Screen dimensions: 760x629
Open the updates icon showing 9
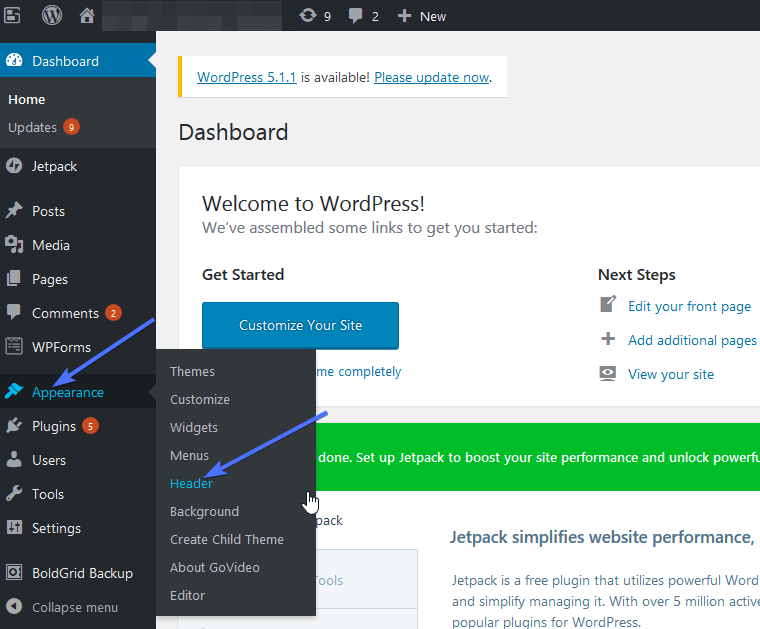[308, 16]
